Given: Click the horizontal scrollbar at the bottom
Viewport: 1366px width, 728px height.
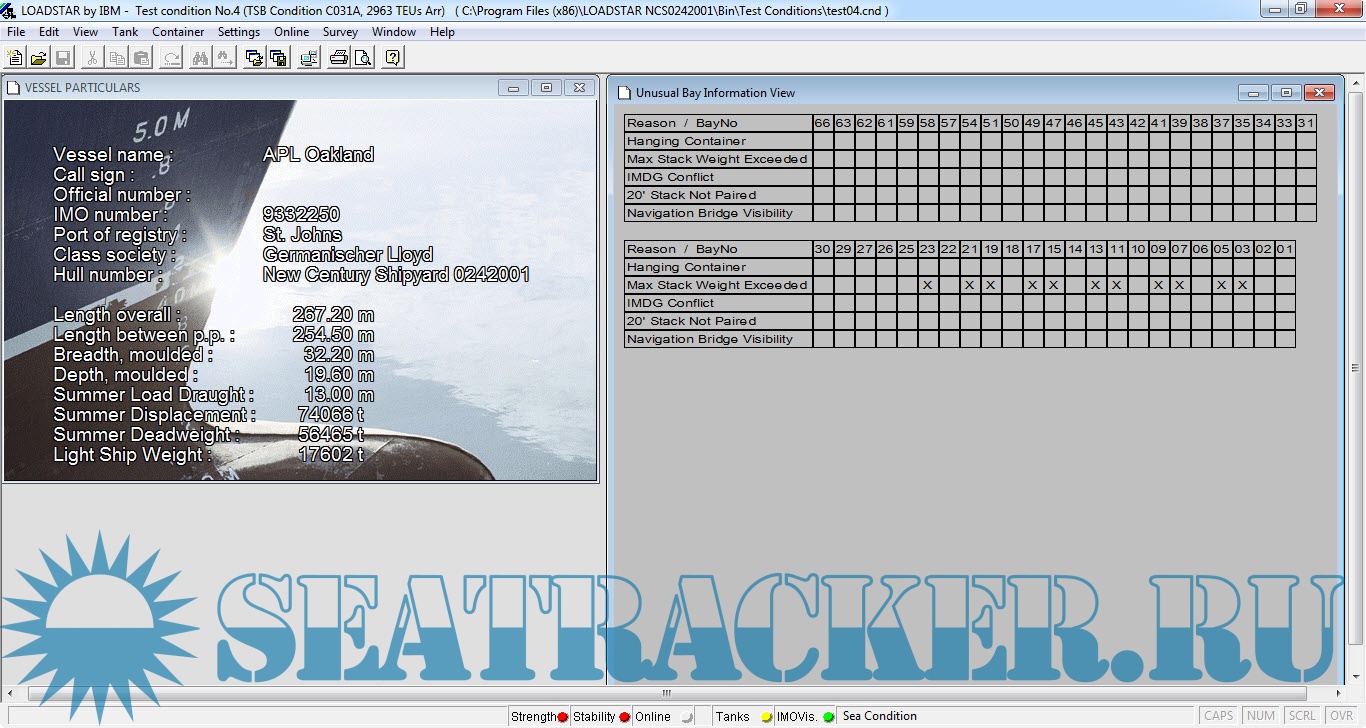Looking at the screenshot, I should pyautogui.click(x=667, y=694).
